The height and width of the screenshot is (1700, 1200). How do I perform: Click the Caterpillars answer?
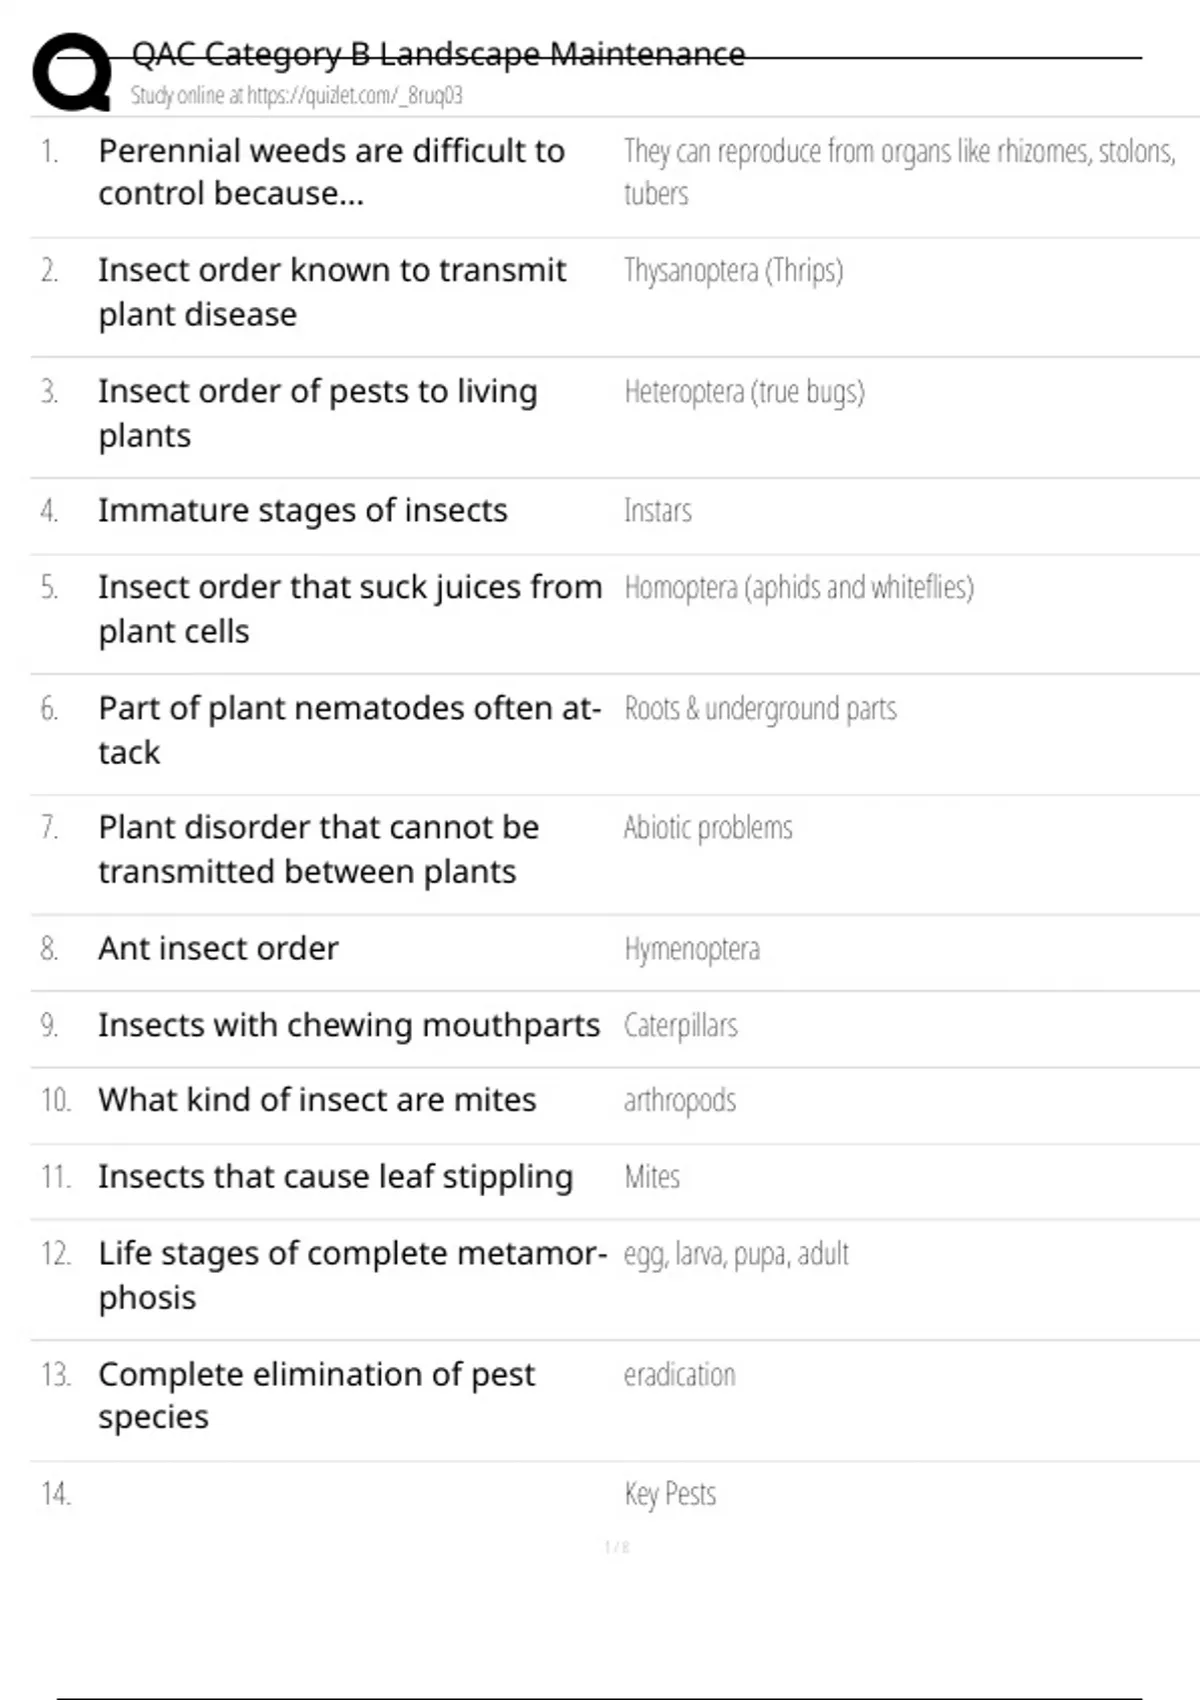point(680,1026)
